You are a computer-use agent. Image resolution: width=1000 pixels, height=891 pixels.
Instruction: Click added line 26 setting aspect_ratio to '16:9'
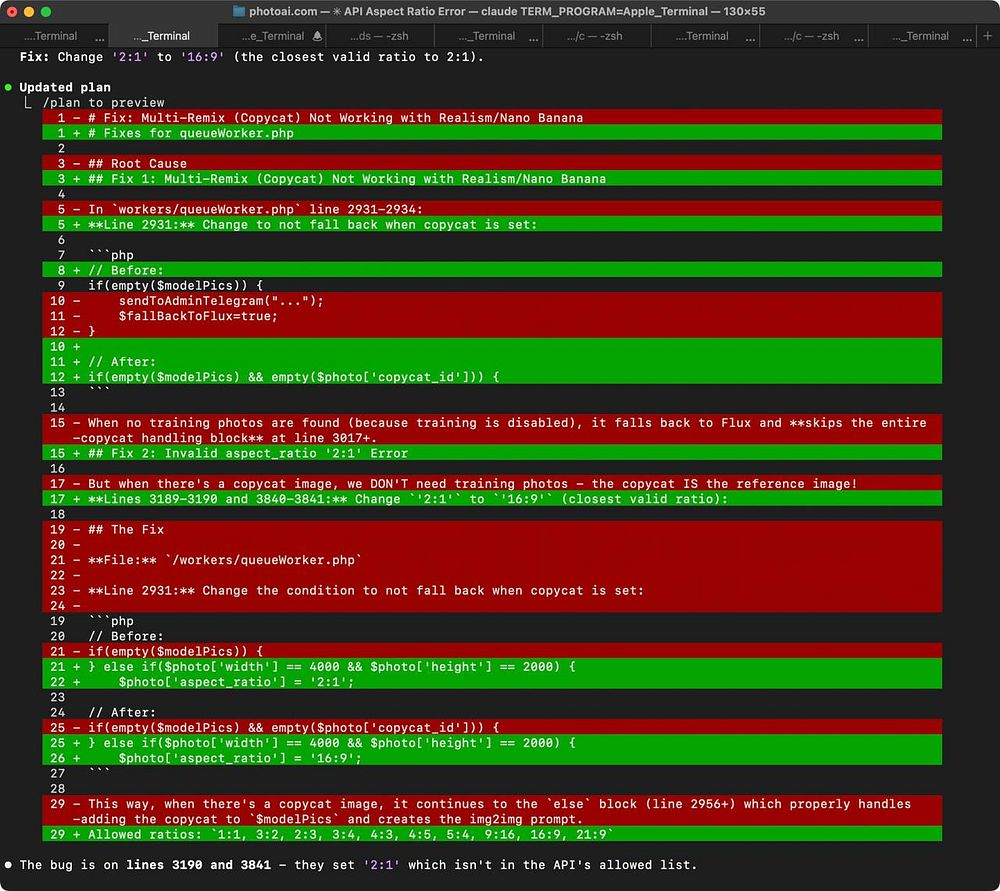tap(492, 758)
